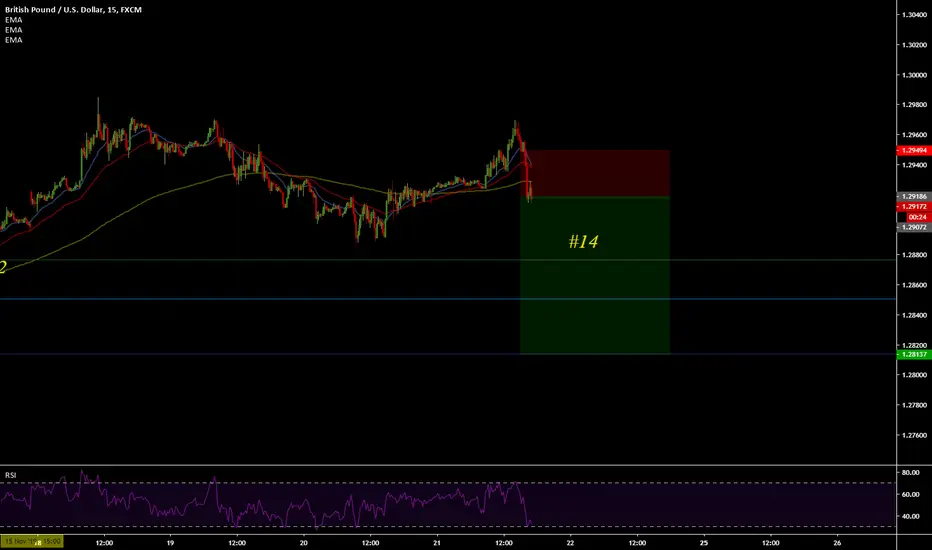Click the 60.00 RSI scale value
This screenshot has width=932, height=550.
(x=911, y=495)
